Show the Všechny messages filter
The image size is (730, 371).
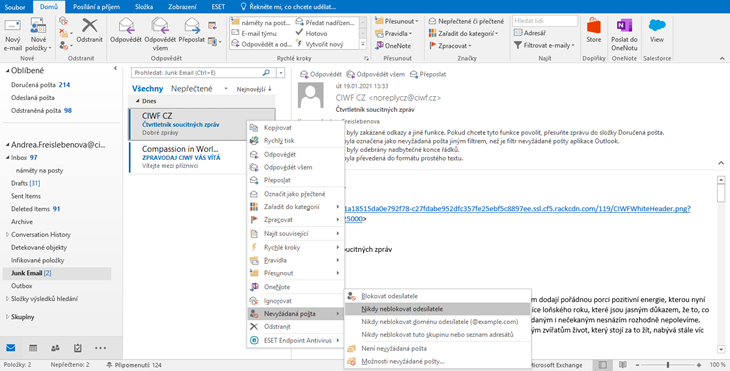148,88
